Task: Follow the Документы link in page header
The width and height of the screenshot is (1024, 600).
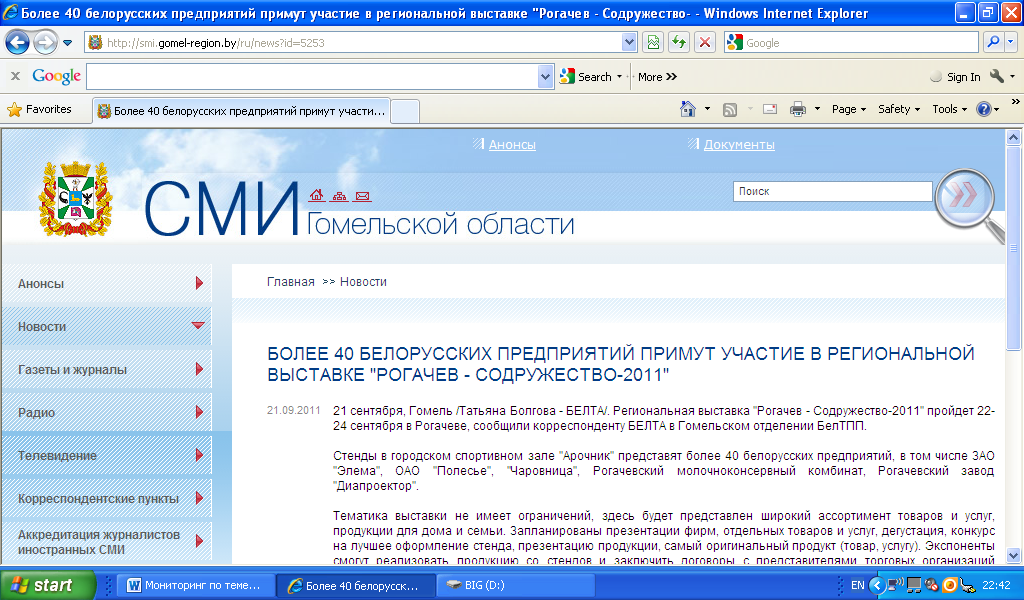Action: tap(738, 145)
